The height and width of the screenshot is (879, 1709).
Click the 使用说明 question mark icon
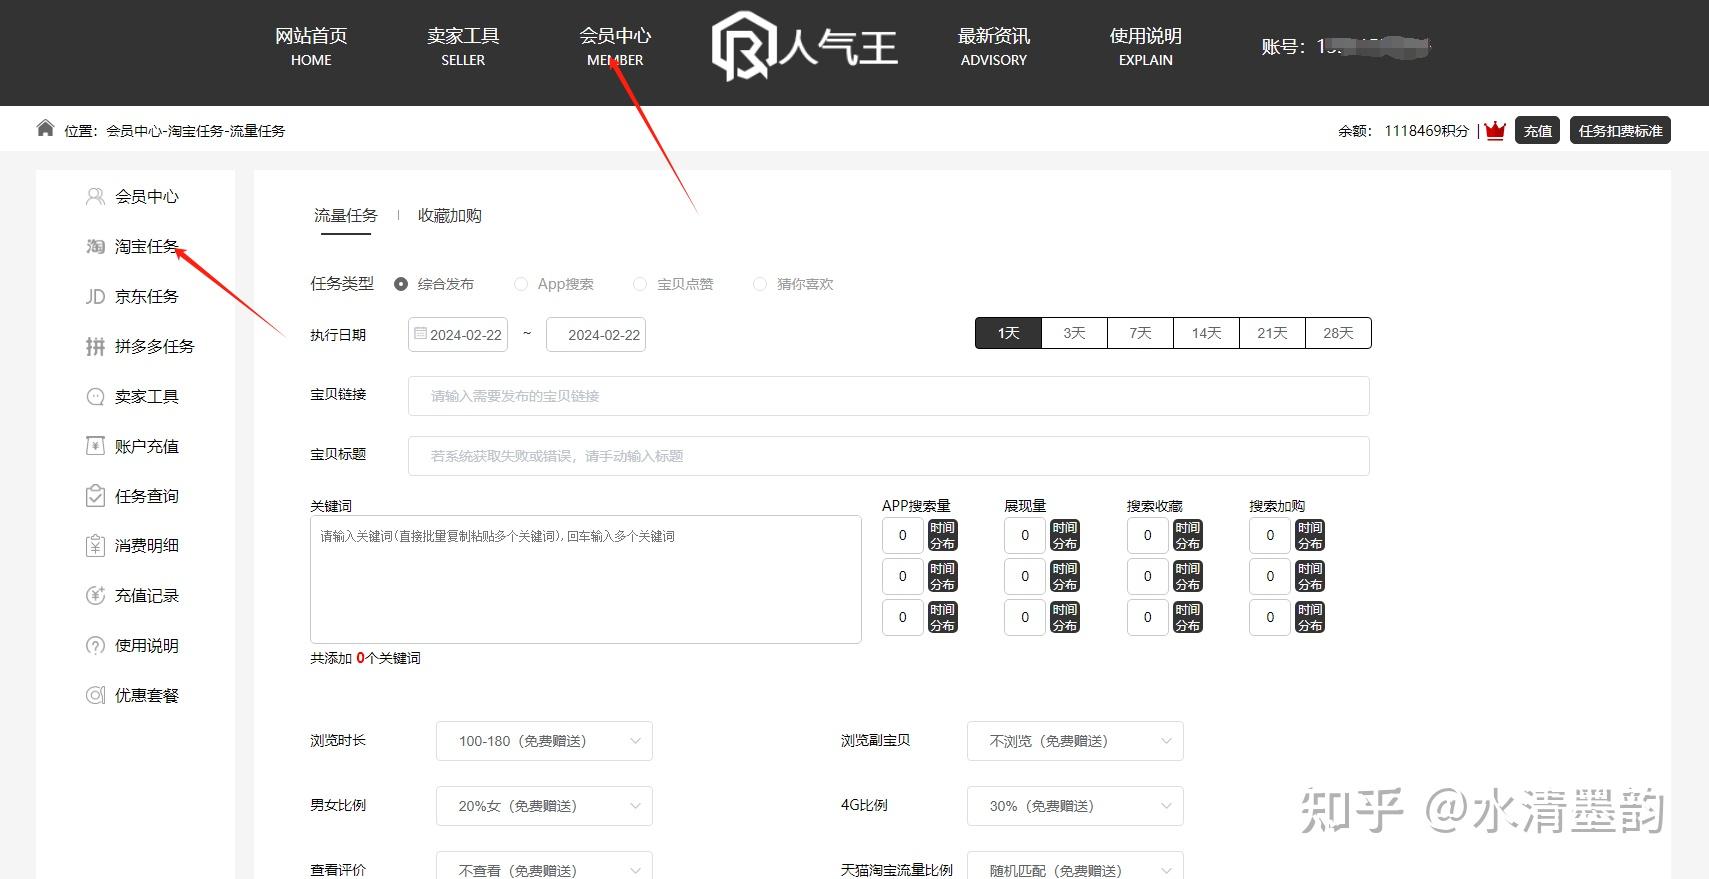[95, 645]
